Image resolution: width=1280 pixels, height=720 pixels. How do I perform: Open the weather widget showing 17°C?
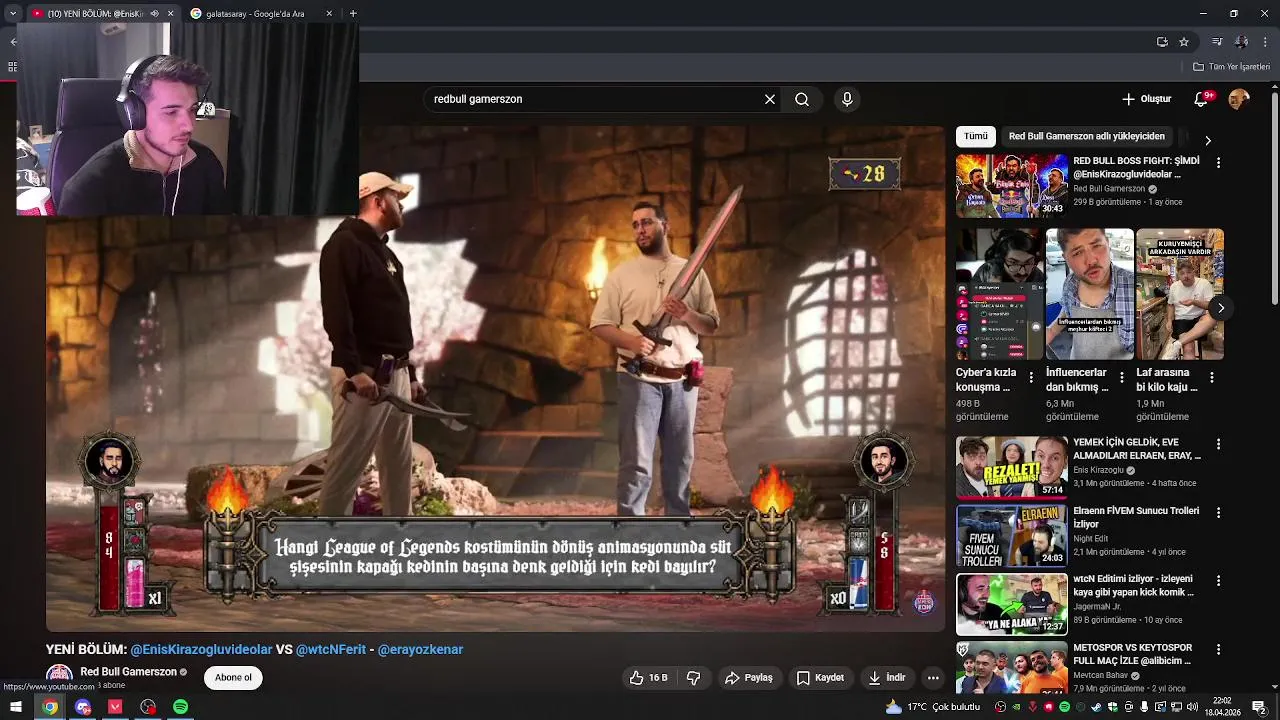tap(933, 707)
